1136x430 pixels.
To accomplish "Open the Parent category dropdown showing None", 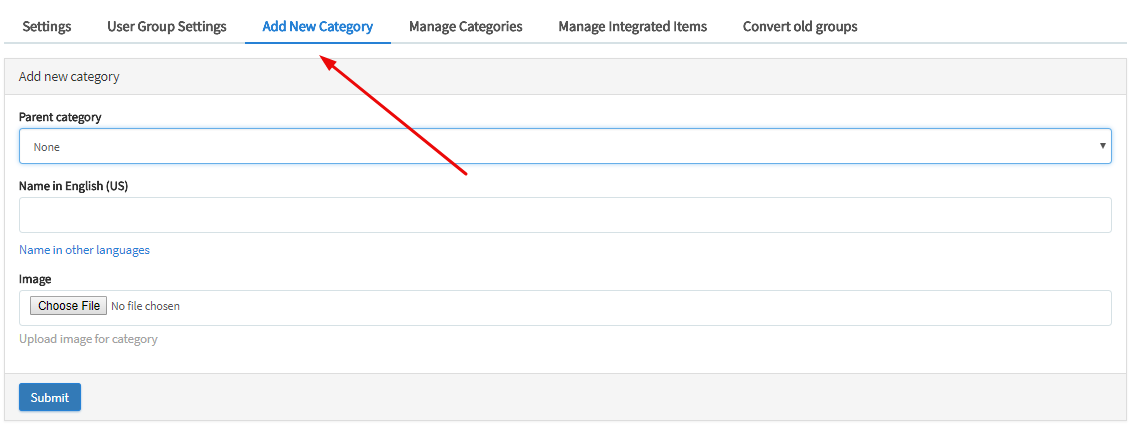I will click(x=560, y=146).
